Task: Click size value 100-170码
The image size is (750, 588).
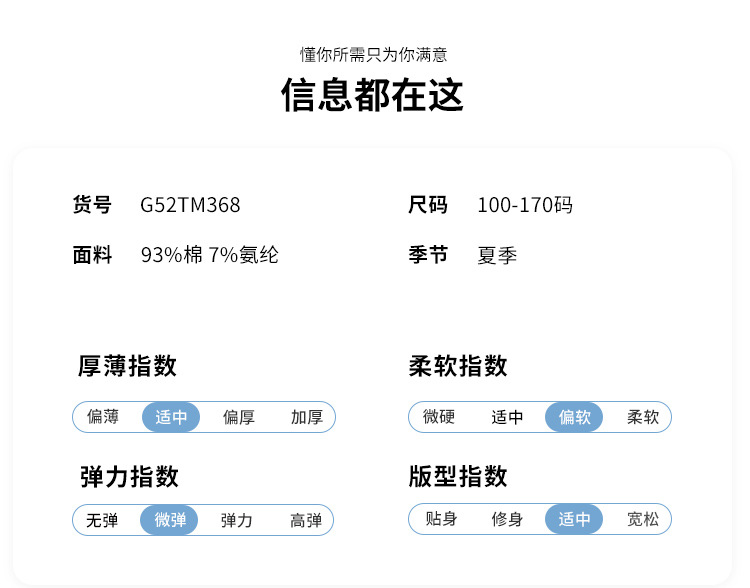Action: (525, 205)
